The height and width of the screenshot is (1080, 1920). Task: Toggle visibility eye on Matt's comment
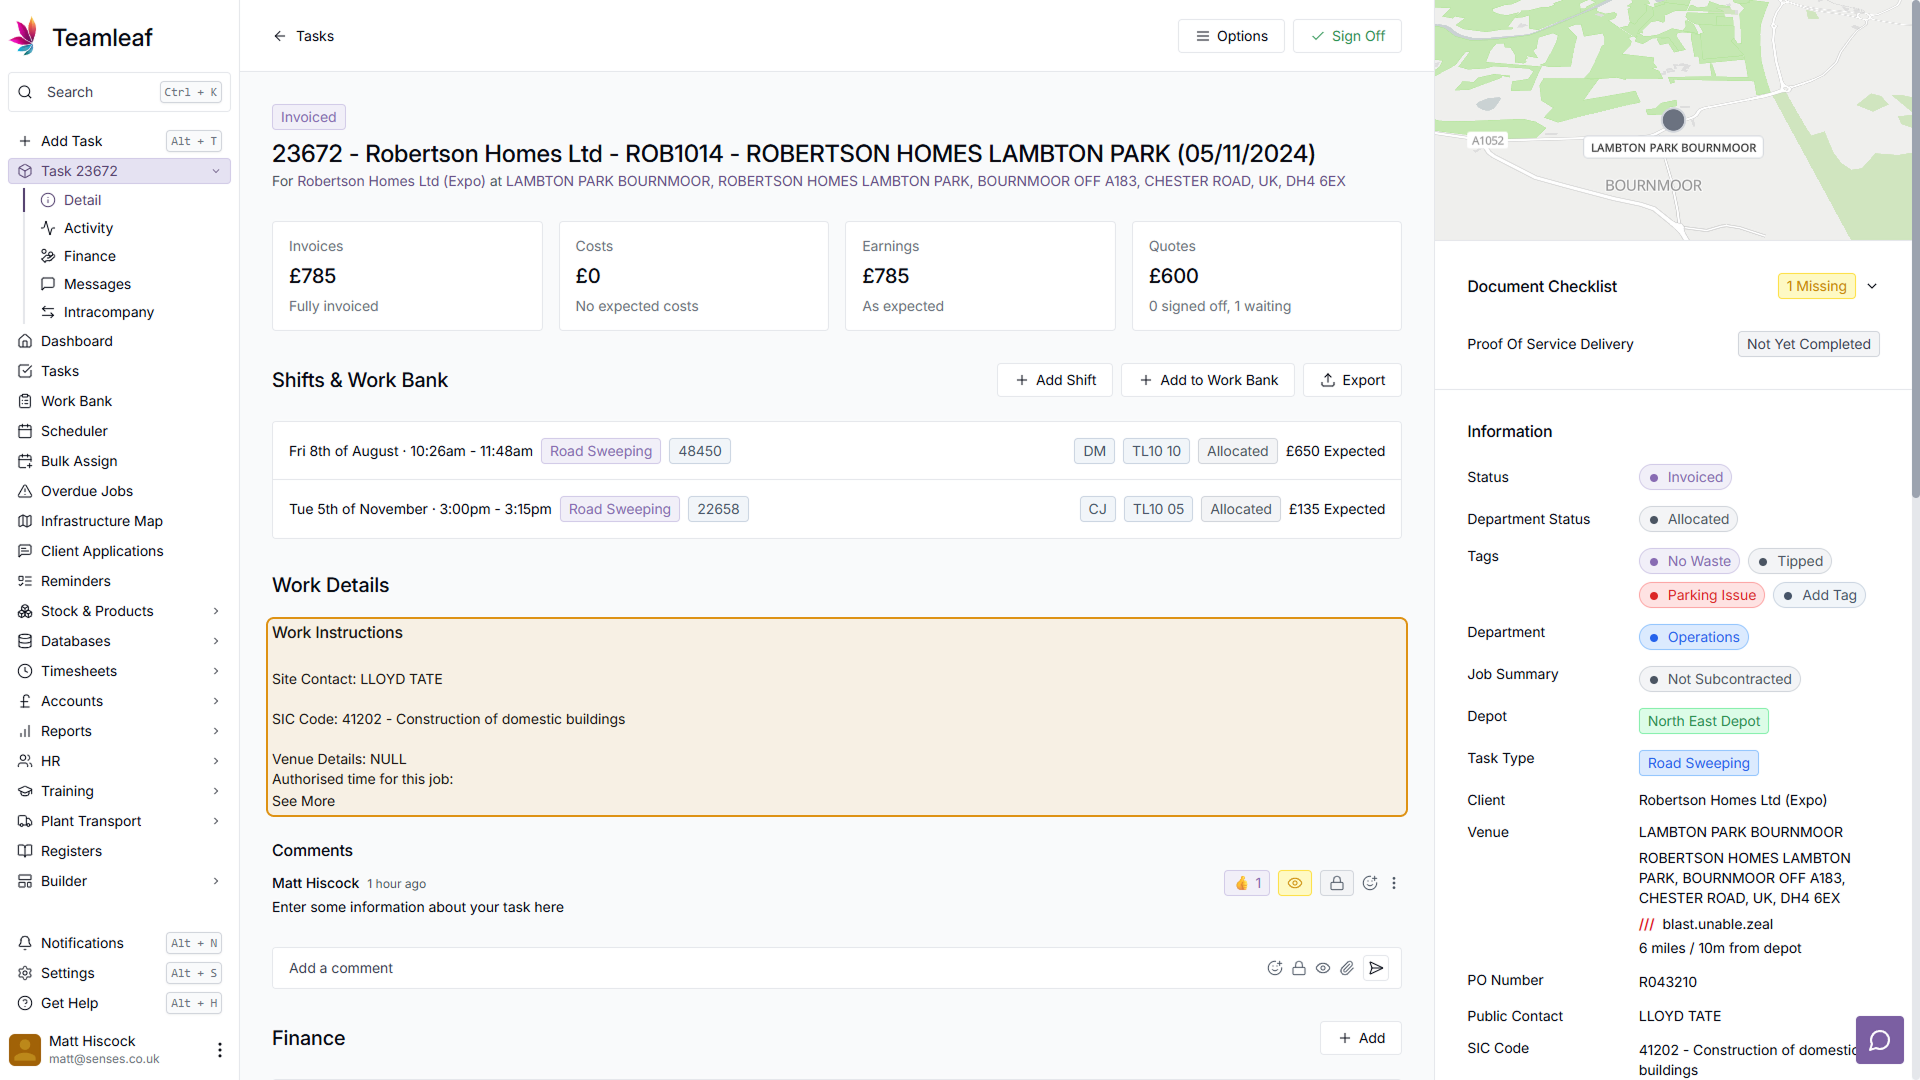tap(1295, 883)
